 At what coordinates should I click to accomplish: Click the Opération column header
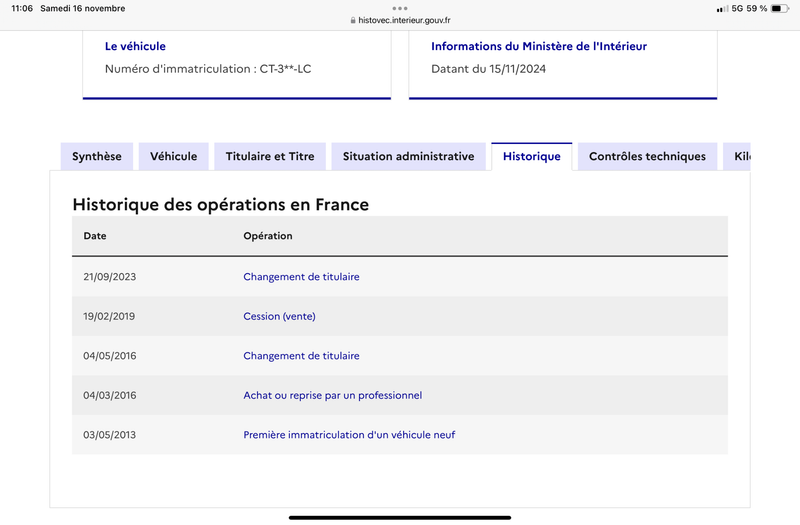click(x=268, y=236)
